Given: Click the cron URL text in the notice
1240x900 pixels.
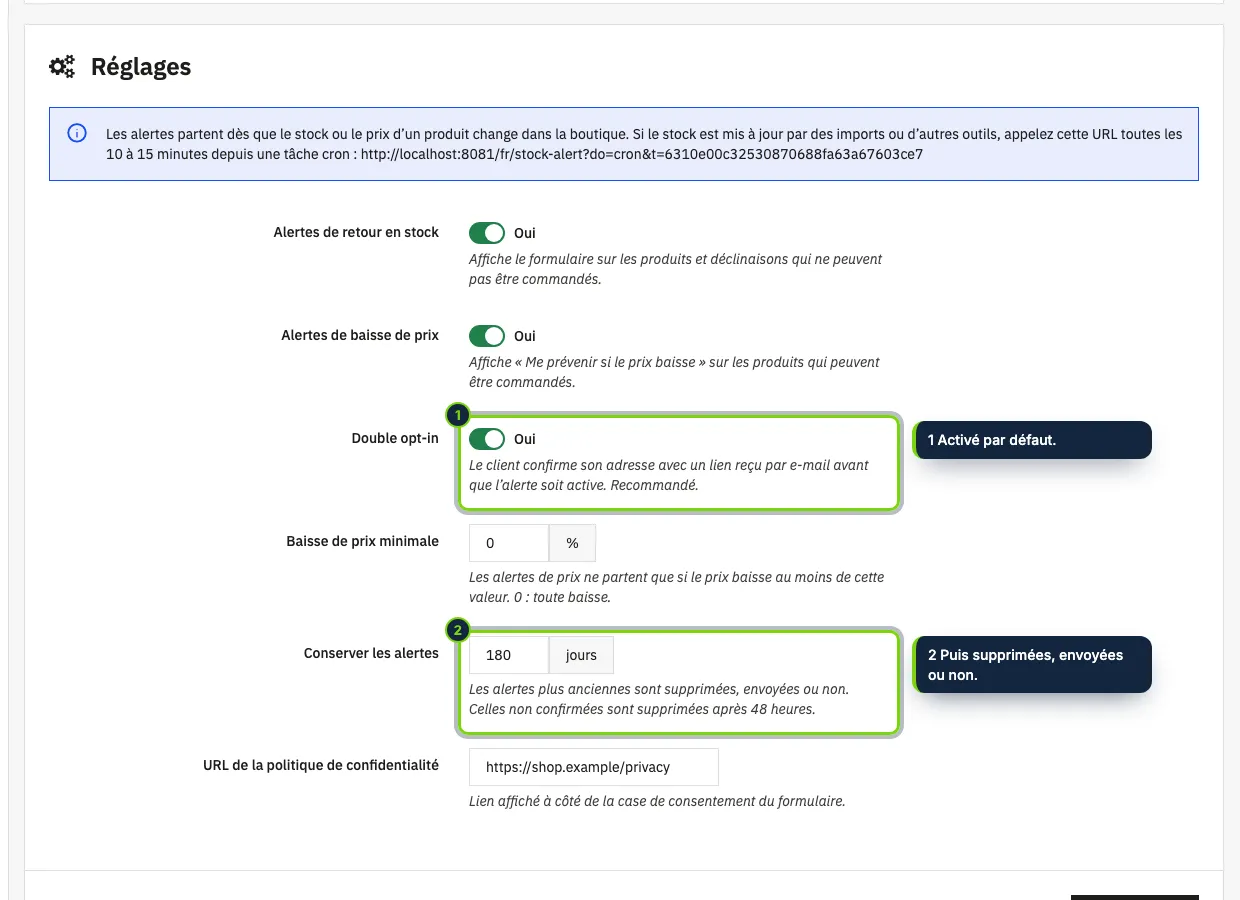Looking at the screenshot, I should pos(641,154).
